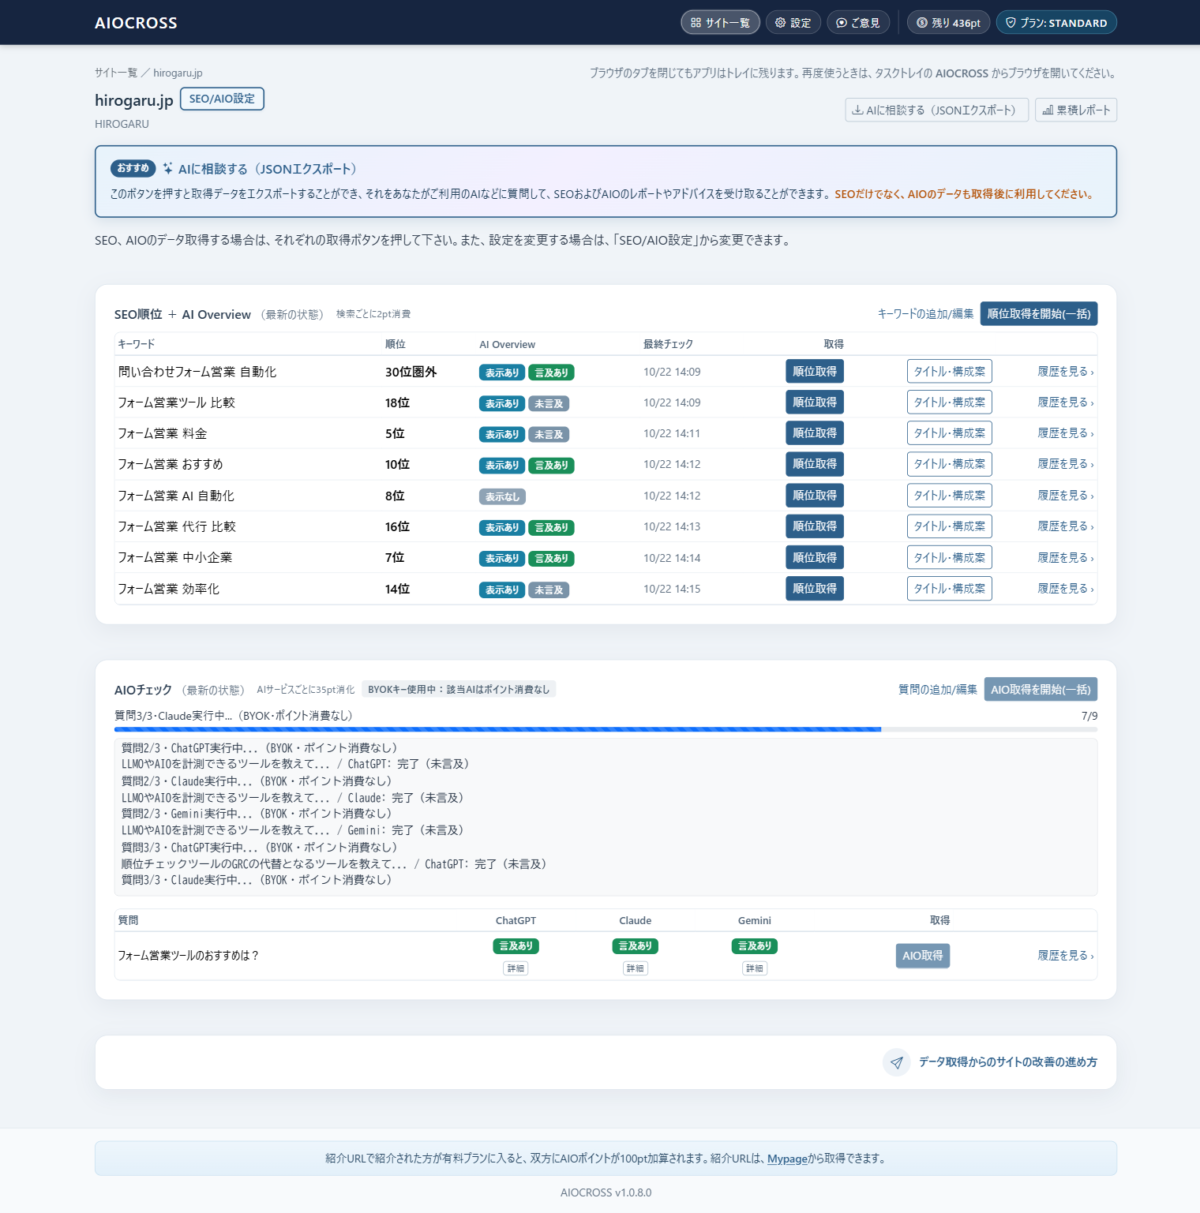This screenshot has width=1200, height=1213.
Task: Open タイトル・構成案 for フォーム営業 効率化
Action: pyautogui.click(x=949, y=589)
